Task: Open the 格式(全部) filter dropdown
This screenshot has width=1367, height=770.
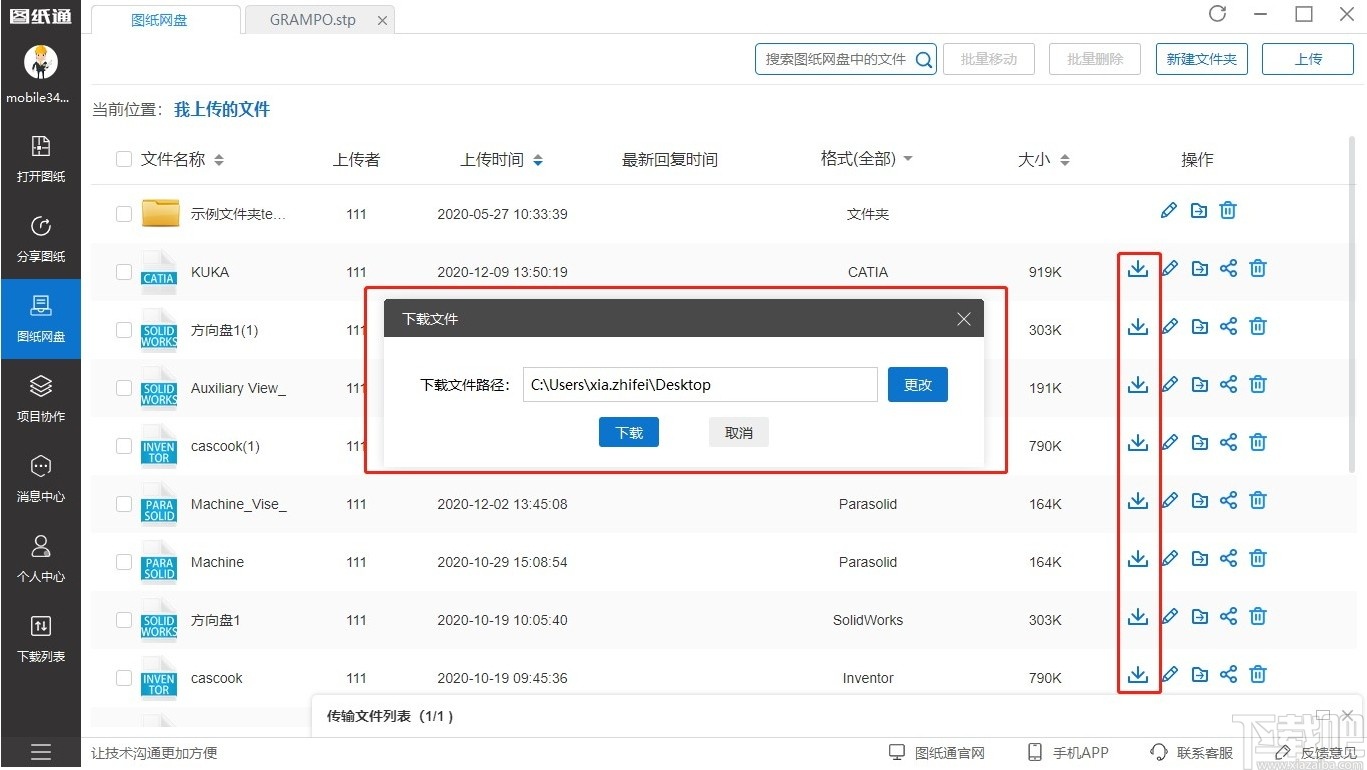Action: pyautogui.click(x=866, y=159)
